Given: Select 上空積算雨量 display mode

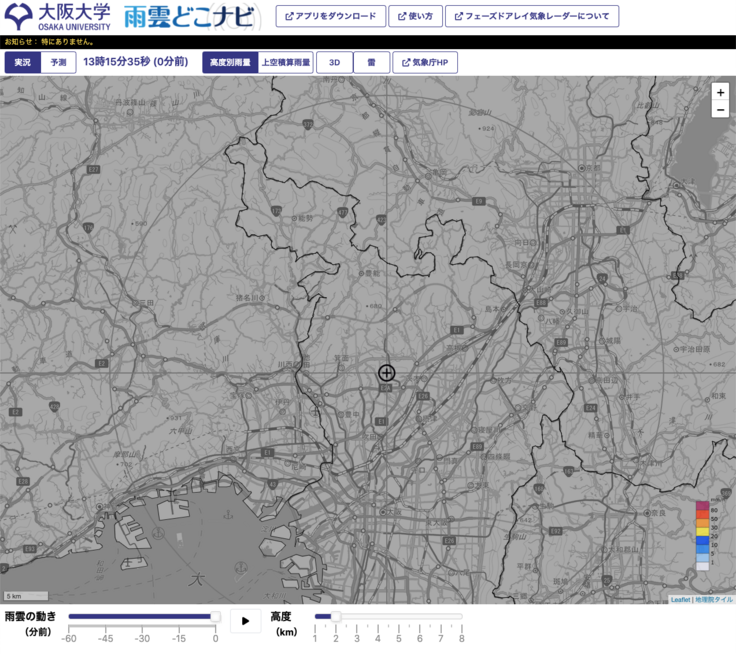Looking at the screenshot, I should (286, 62).
